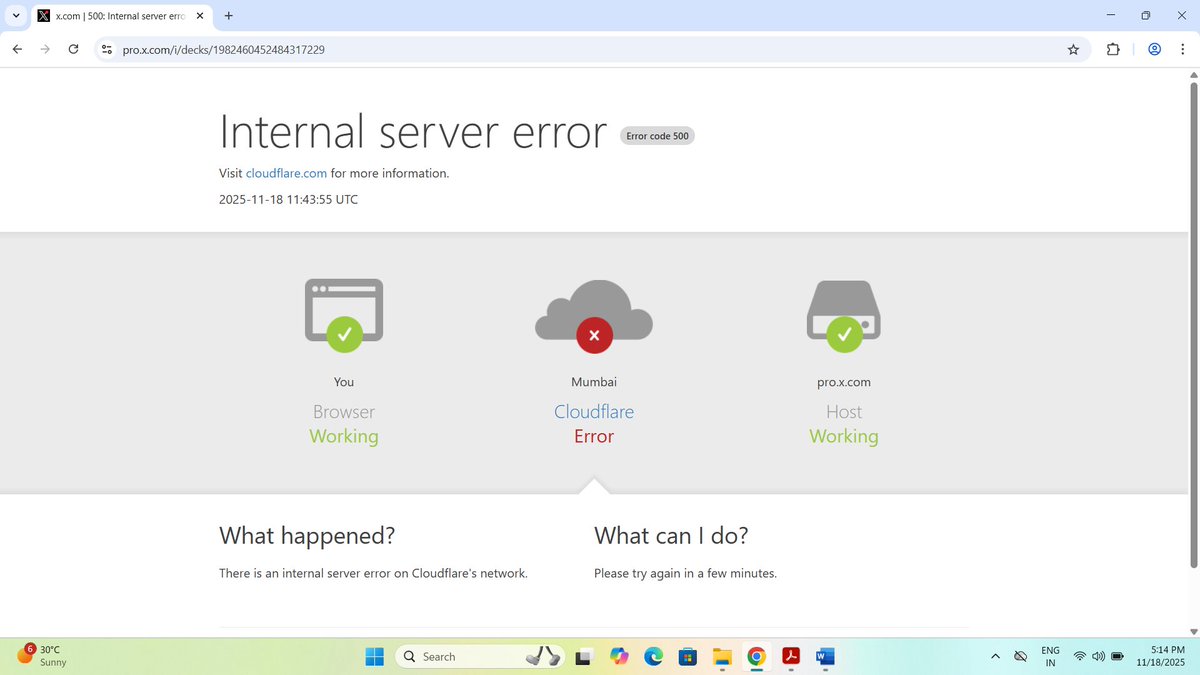Click the timestamp 2025-11-18 11:43:55 UTC
Screen dimensions: 1200x675
tap(288, 199)
